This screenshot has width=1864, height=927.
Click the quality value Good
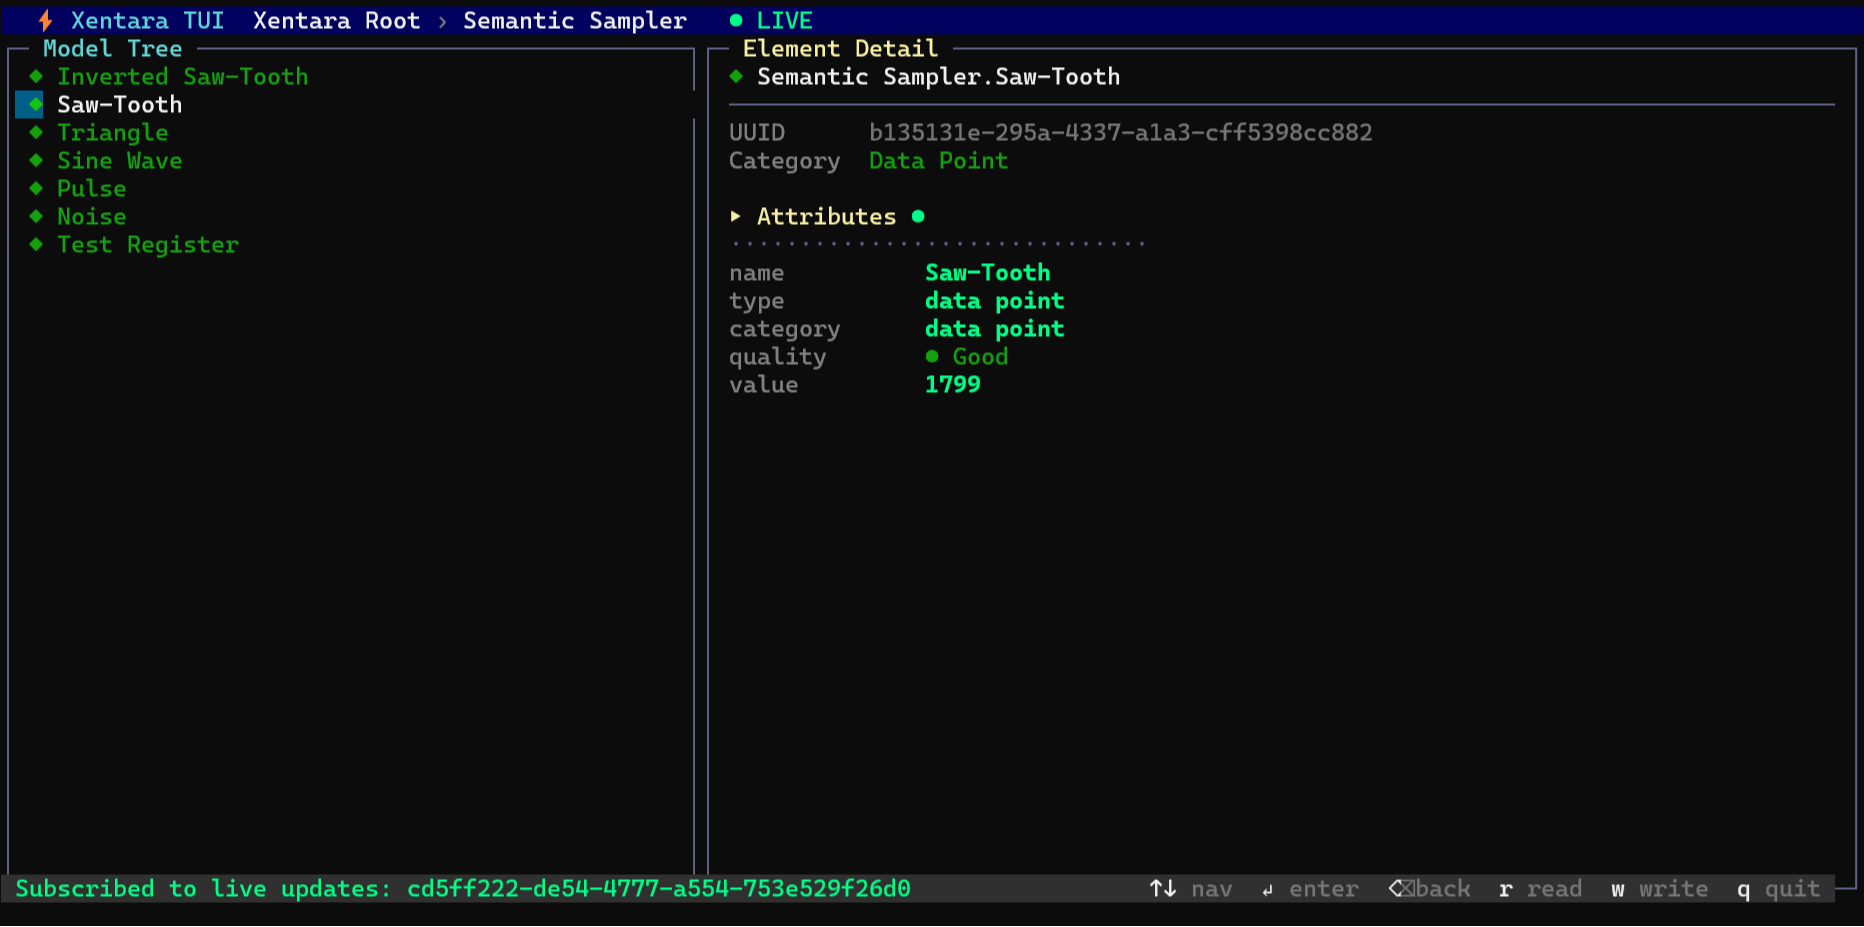click(x=981, y=356)
